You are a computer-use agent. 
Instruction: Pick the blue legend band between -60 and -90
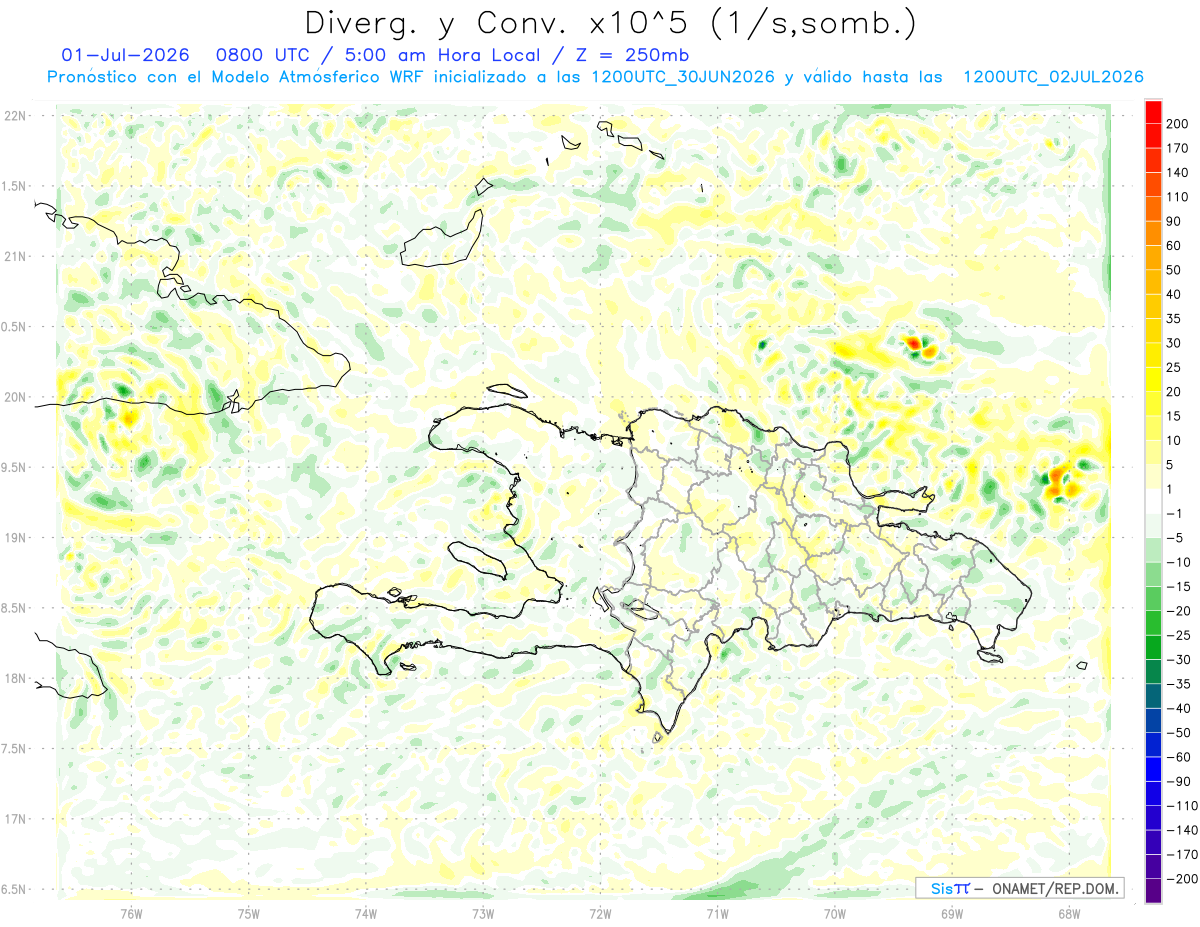(x=1153, y=770)
